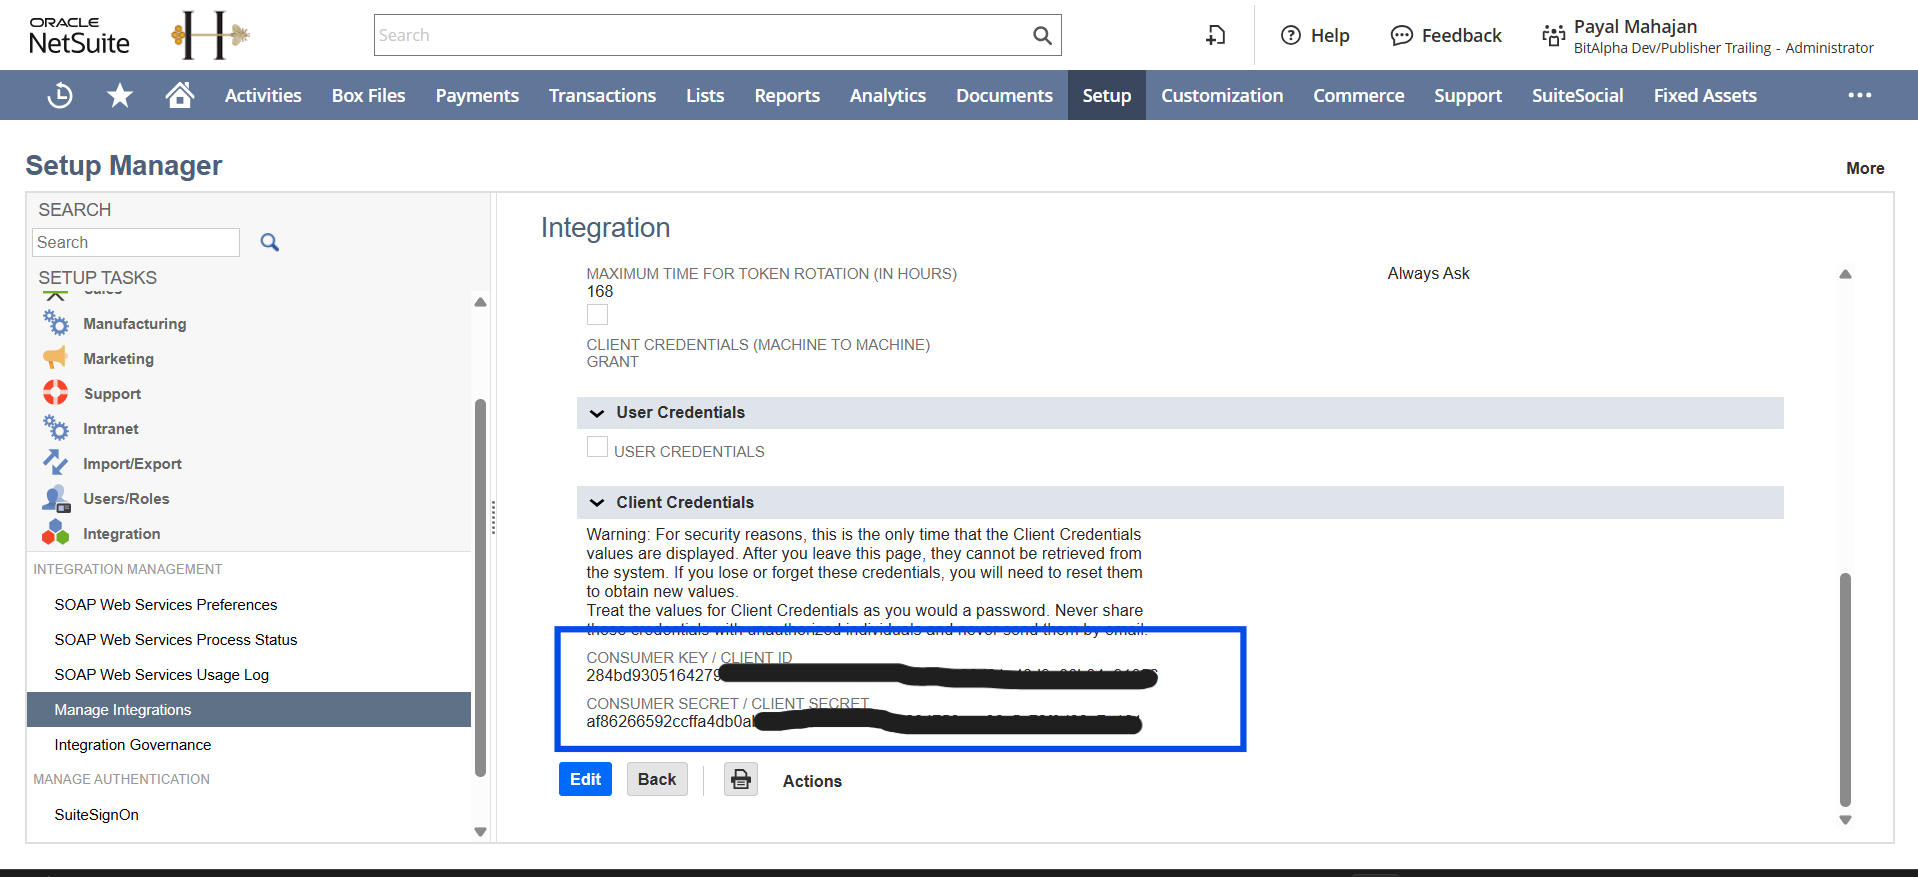The image size is (1918, 877).
Task: Open the Commerce menu
Action: 1359,96
